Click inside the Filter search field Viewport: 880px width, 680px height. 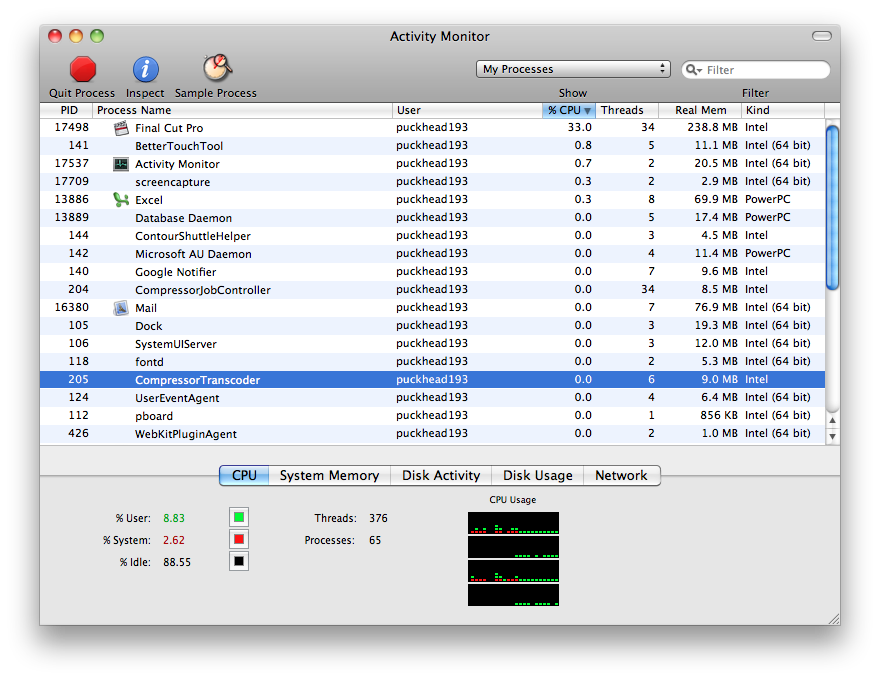coord(755,70)
